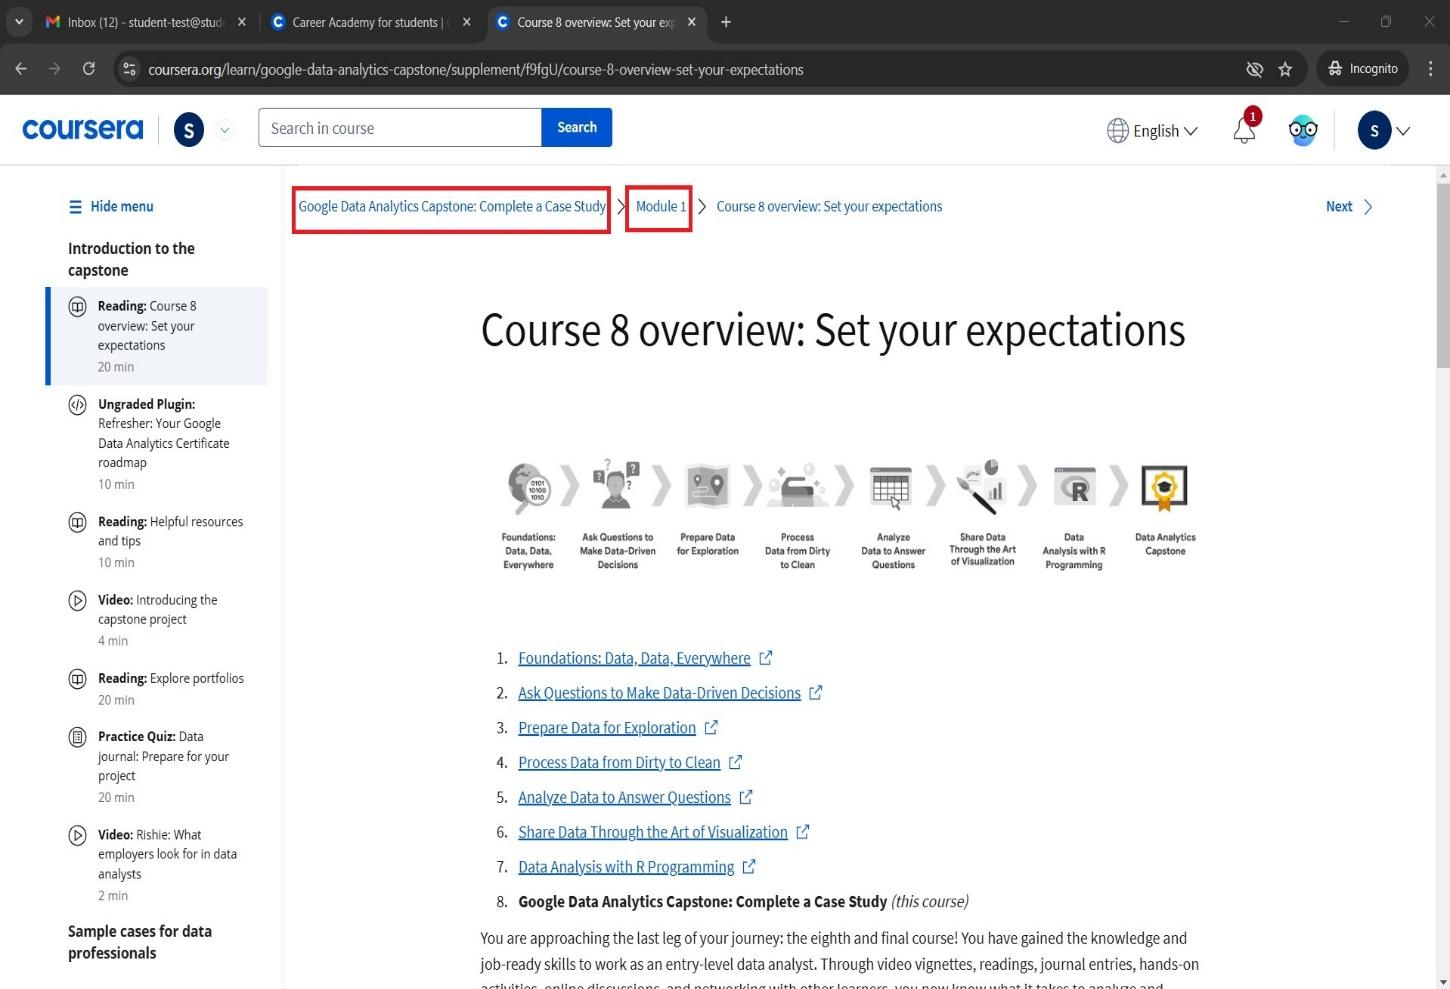
Task: Click the Introduction to the capstone heading
Action: [x=131, y=259]
